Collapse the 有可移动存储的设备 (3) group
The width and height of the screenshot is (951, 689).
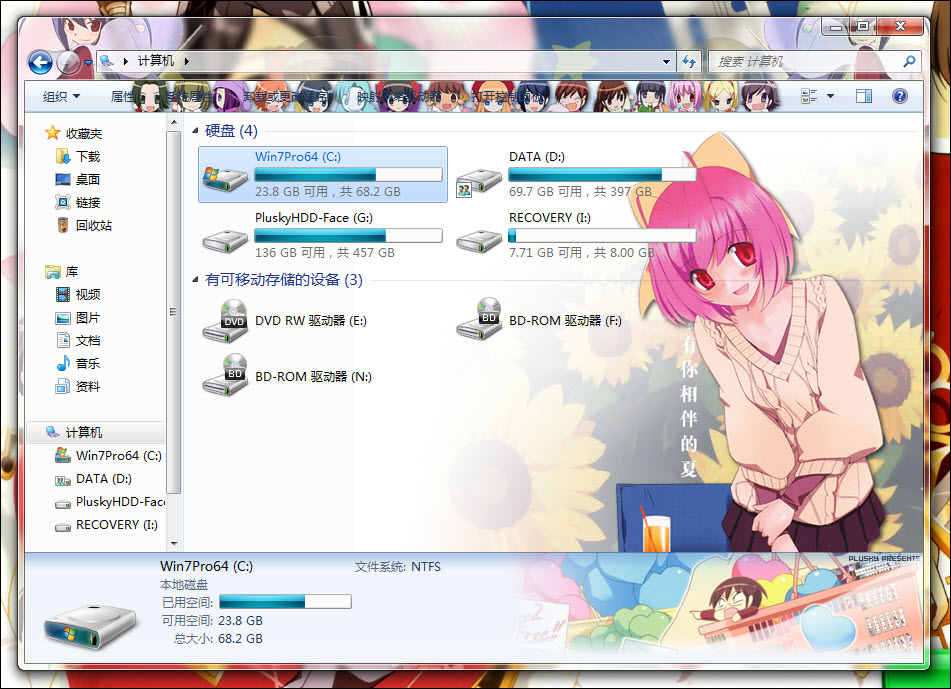click(195, 280)
